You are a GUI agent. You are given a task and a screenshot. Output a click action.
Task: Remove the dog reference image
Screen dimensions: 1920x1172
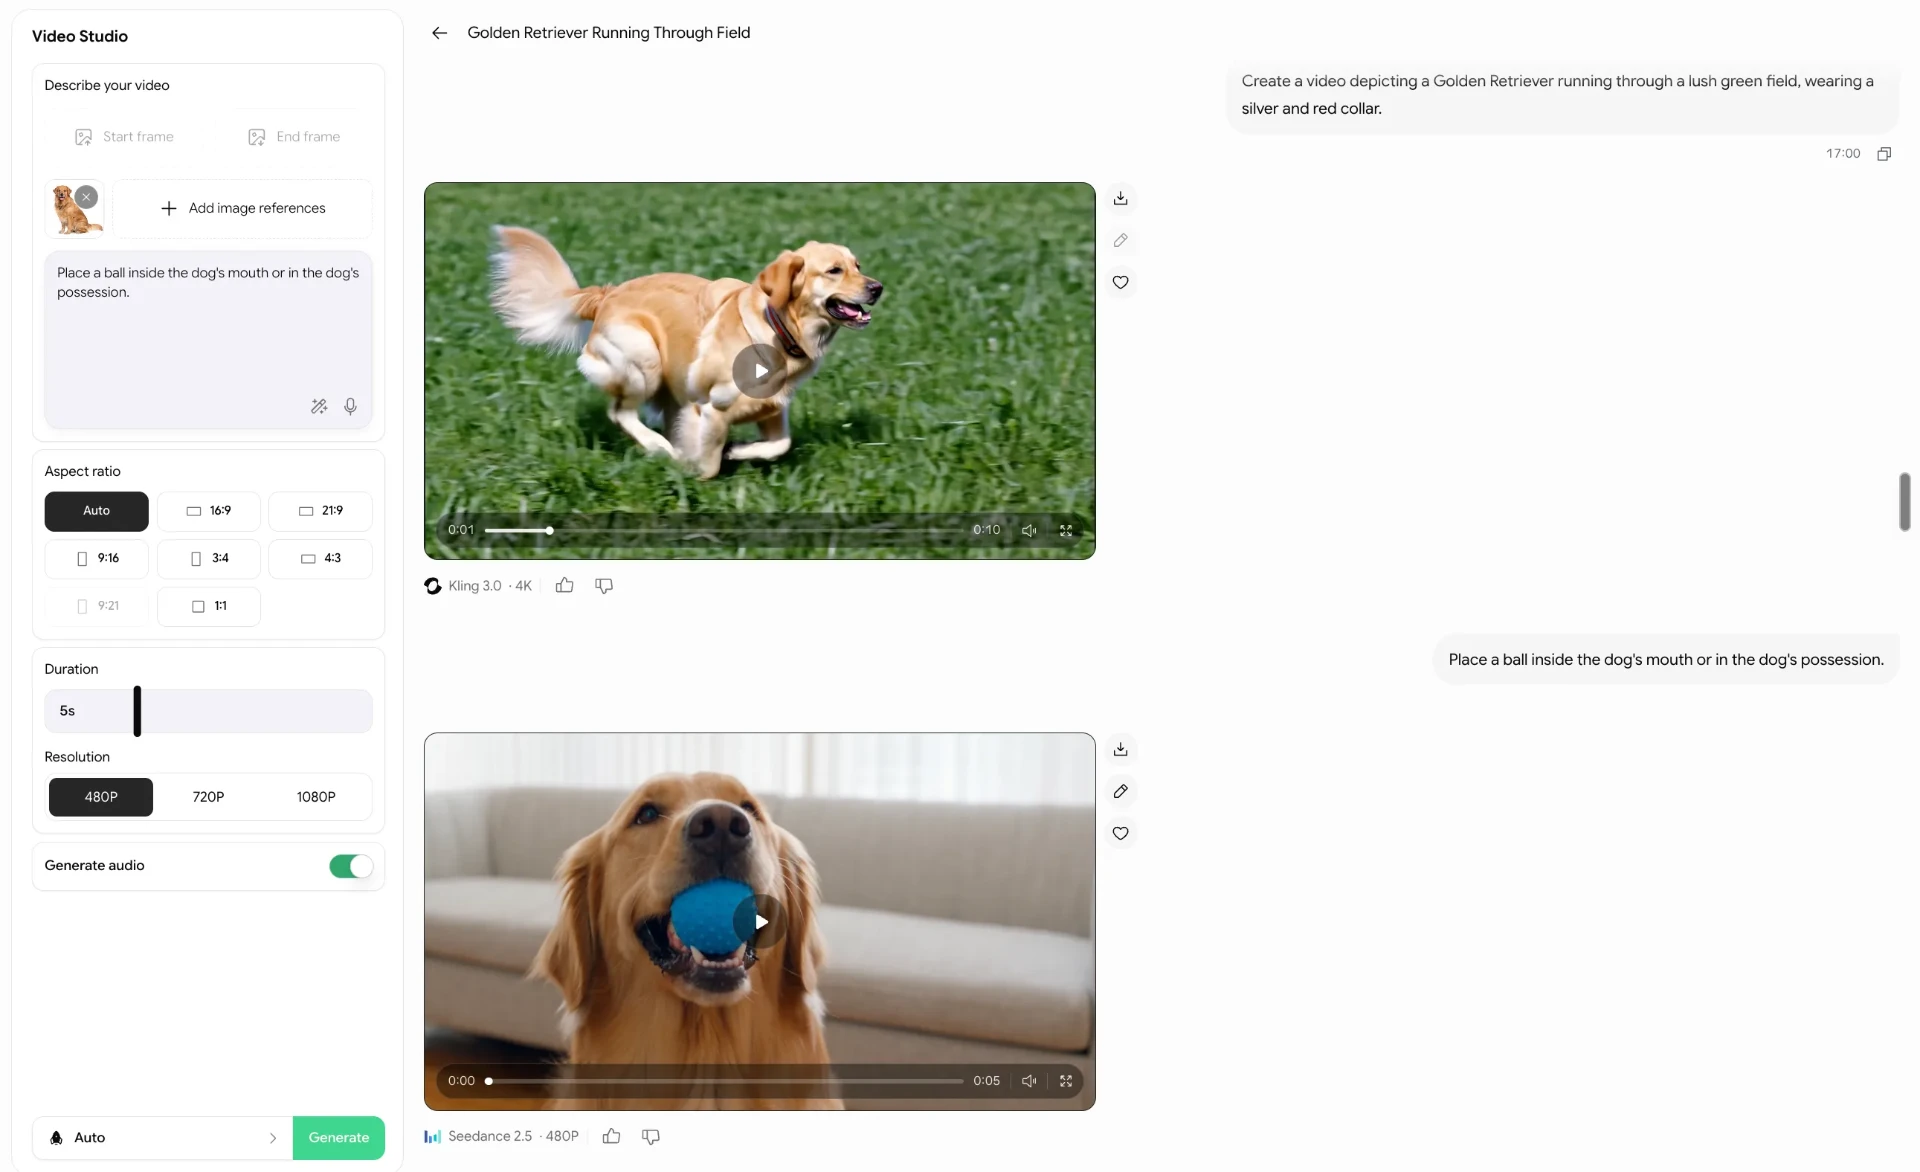87,197
